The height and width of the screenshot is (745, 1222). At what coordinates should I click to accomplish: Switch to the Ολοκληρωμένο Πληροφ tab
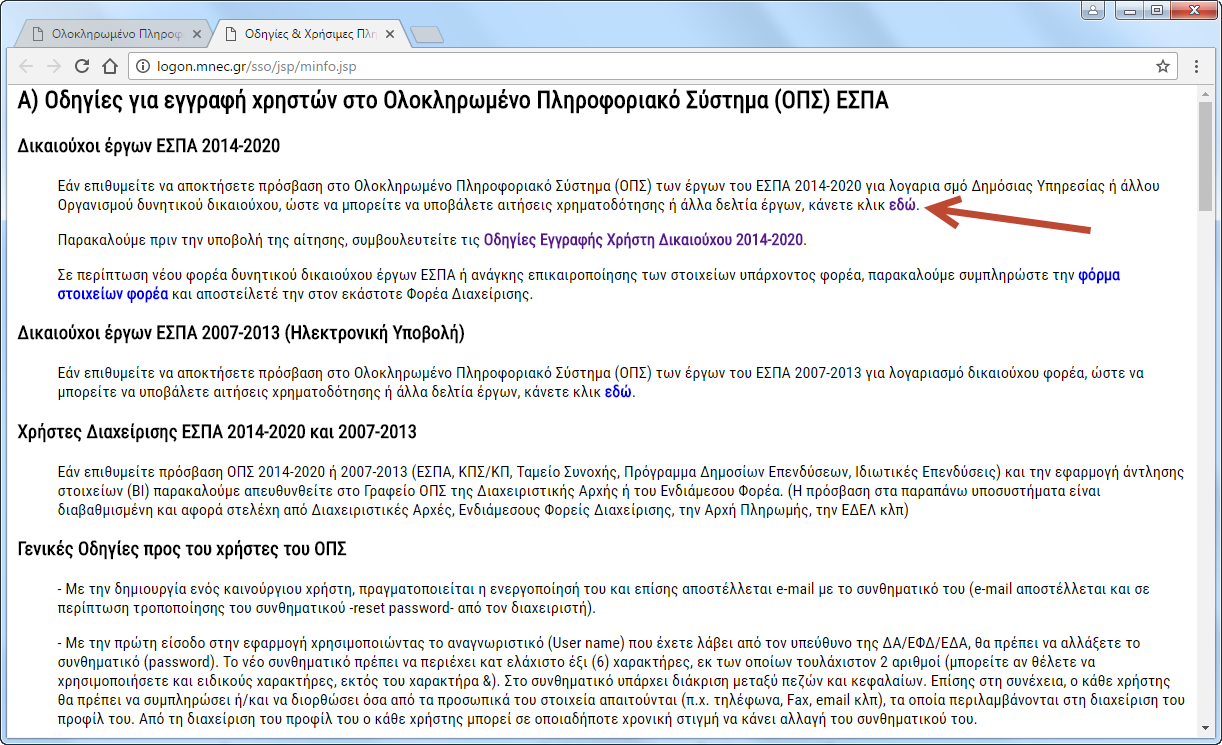[x=110, y=34]
